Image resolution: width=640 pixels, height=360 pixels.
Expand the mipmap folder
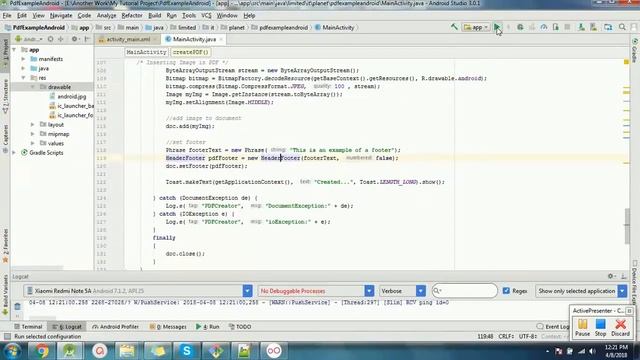[33, 134]
